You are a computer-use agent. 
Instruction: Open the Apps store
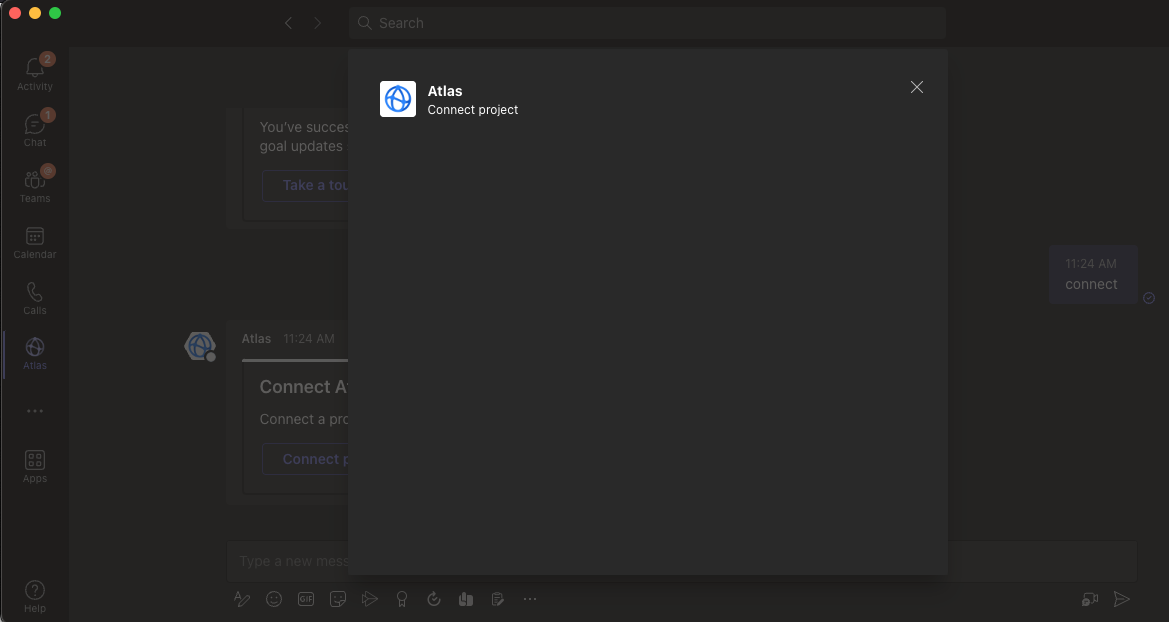point(34,467)
